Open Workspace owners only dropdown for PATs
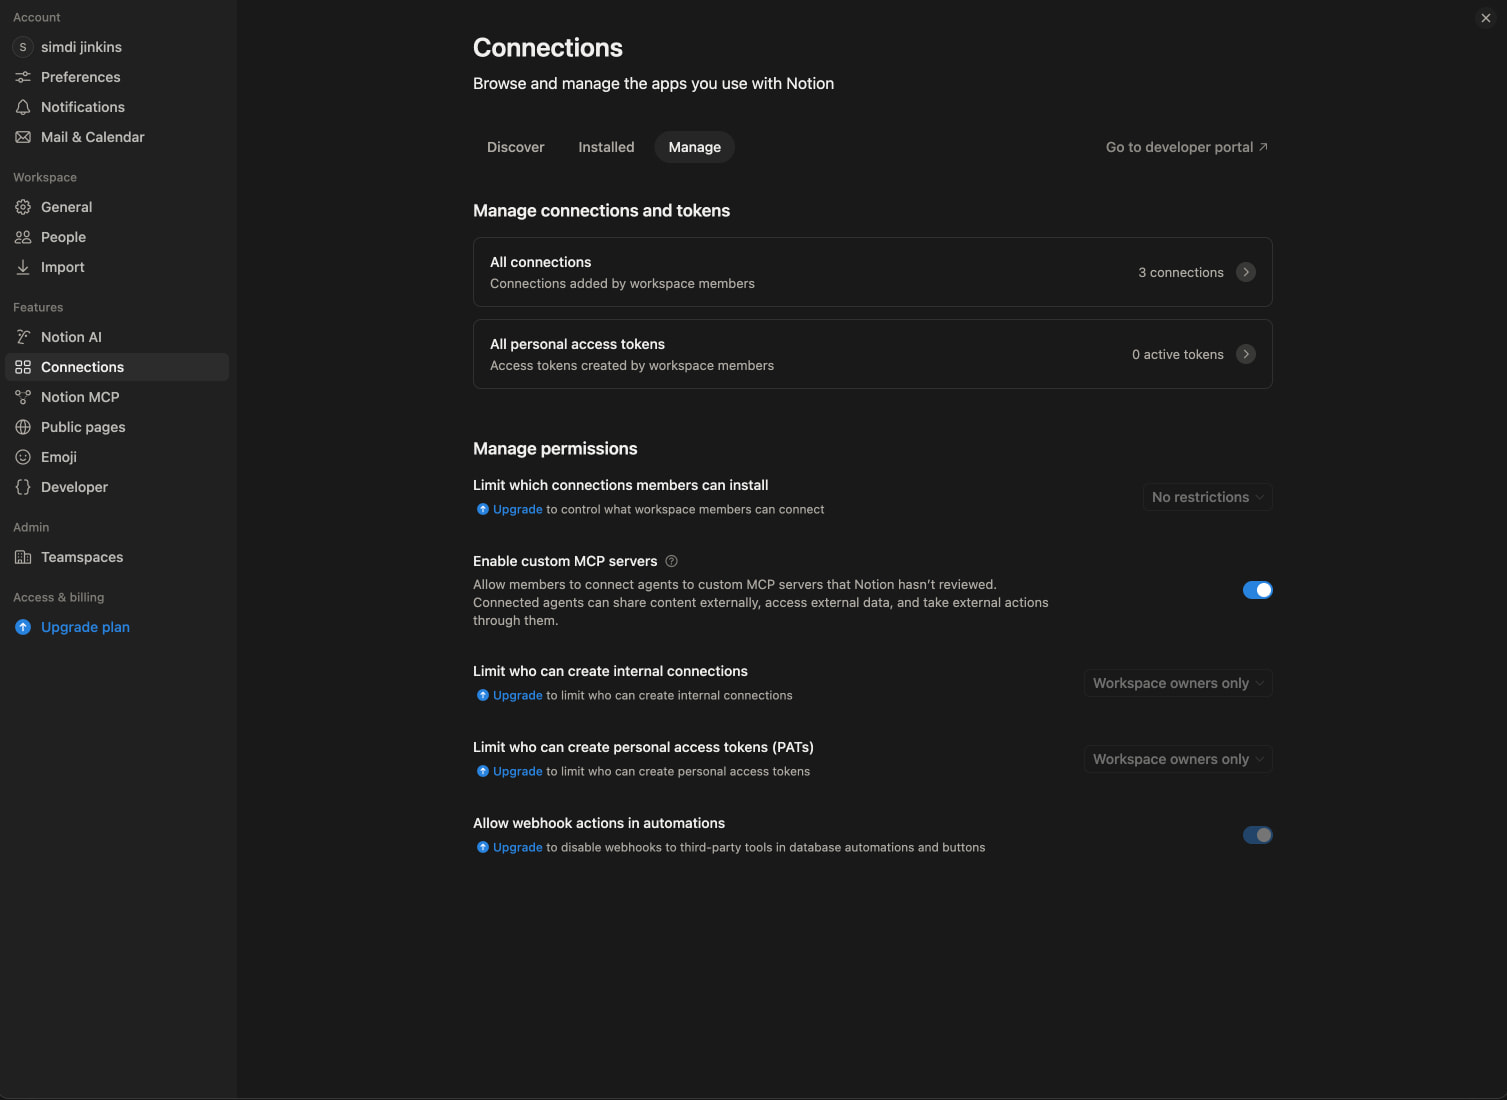Screen dimensions: 1507x1100 (1178, 759)
